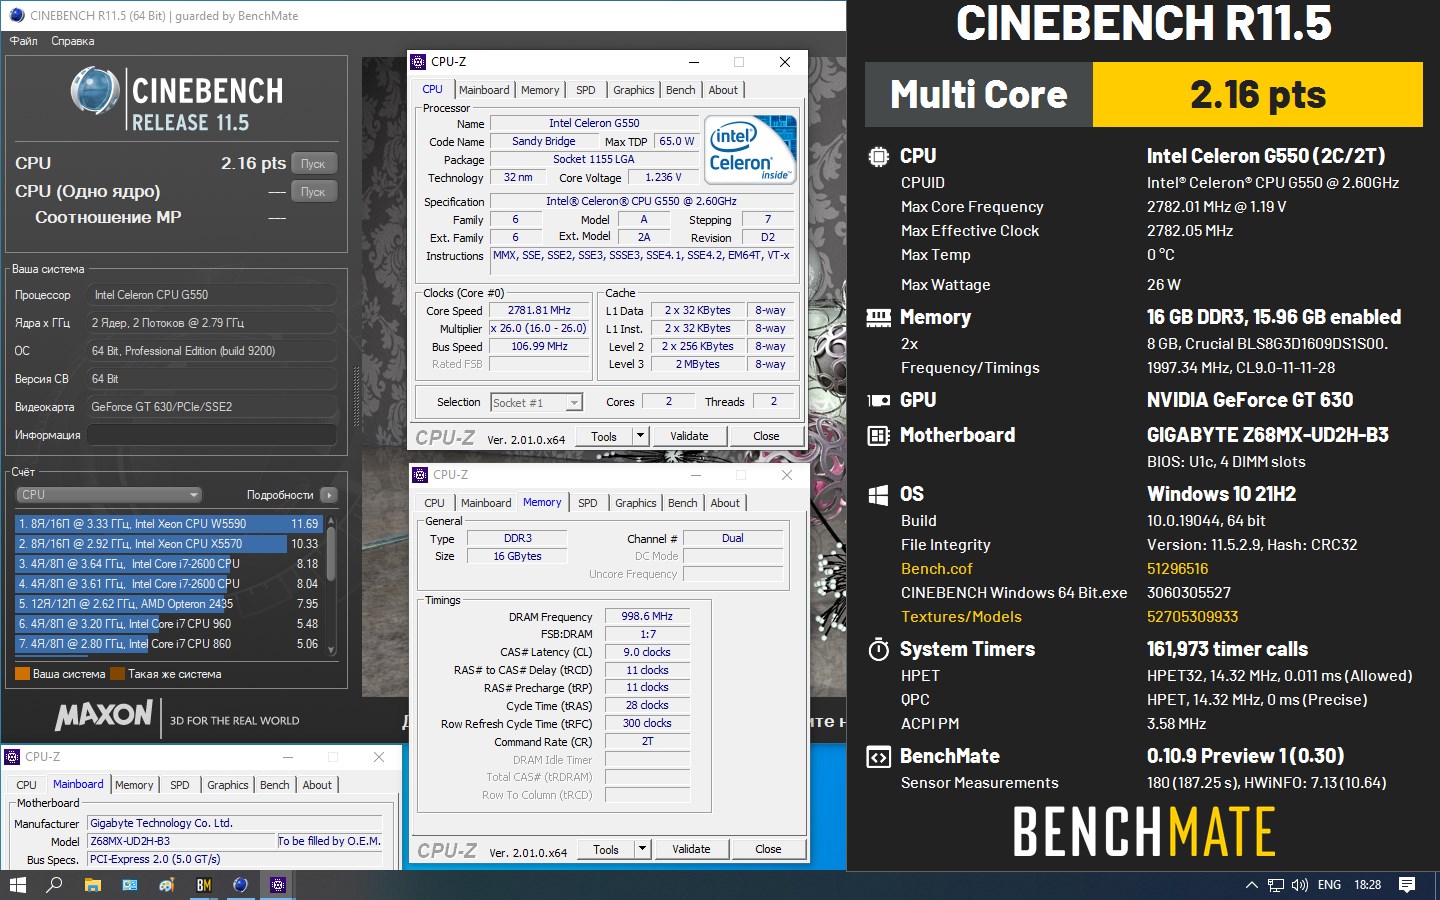Image resolution: width=1440 pixels, height=900 pixels.
Task: Click the Информация input field
Action: (x=212, y=435)
